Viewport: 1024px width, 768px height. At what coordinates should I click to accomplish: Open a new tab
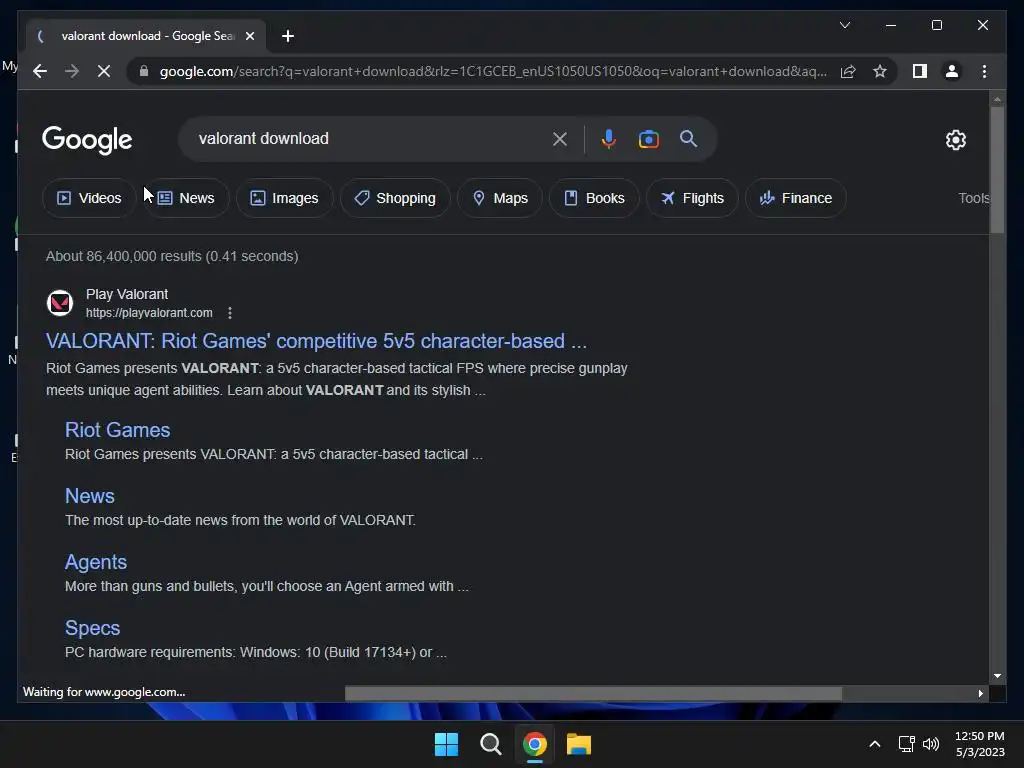click(288, 36)
